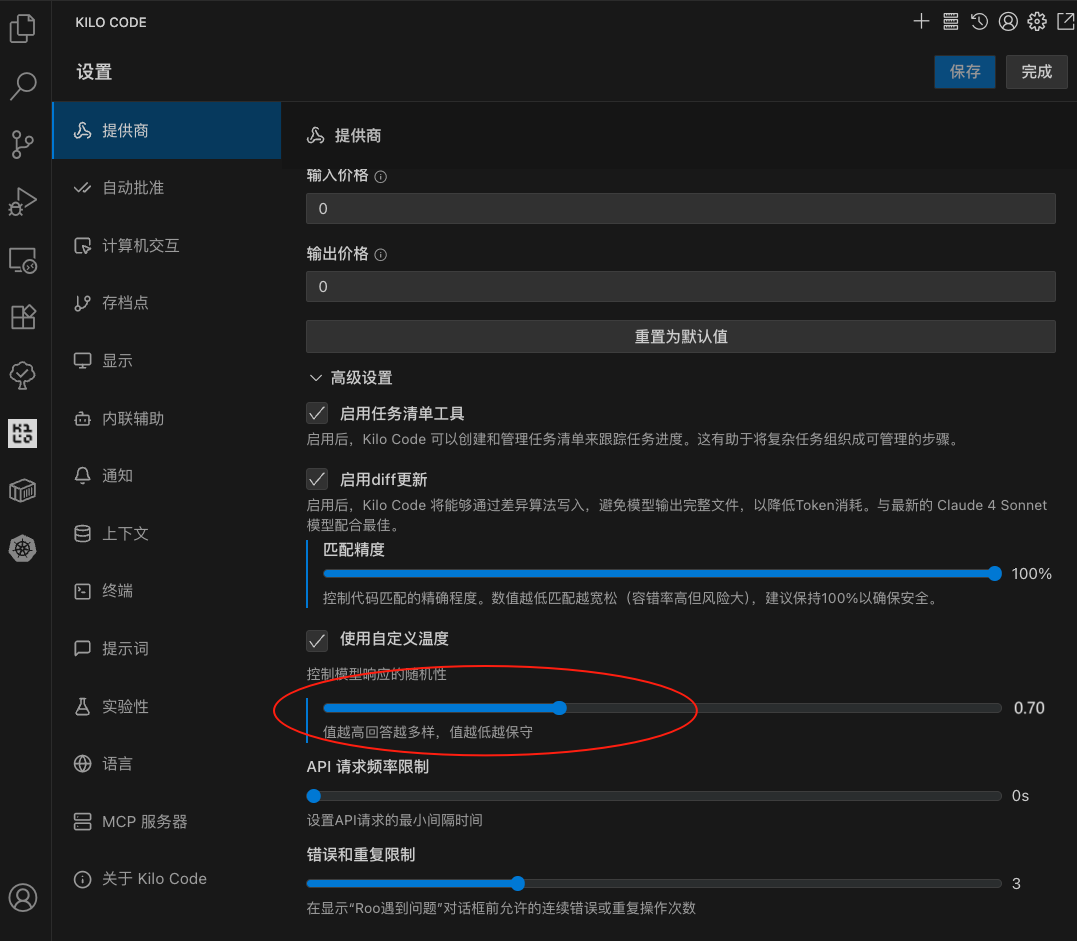The image size is (1077, 941).
Task: Start new task with plus icon
Action: tap(921, 21)
